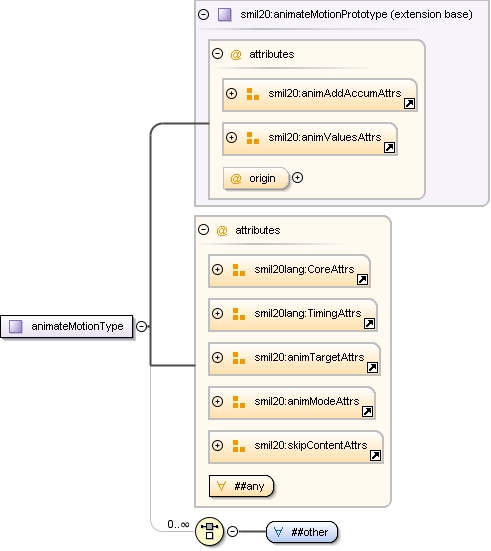This screenshot has height=551, width=491.
Task: Click the smil20:animModeAttrs label
Action: pyautogui.click(x=307, y=401)
